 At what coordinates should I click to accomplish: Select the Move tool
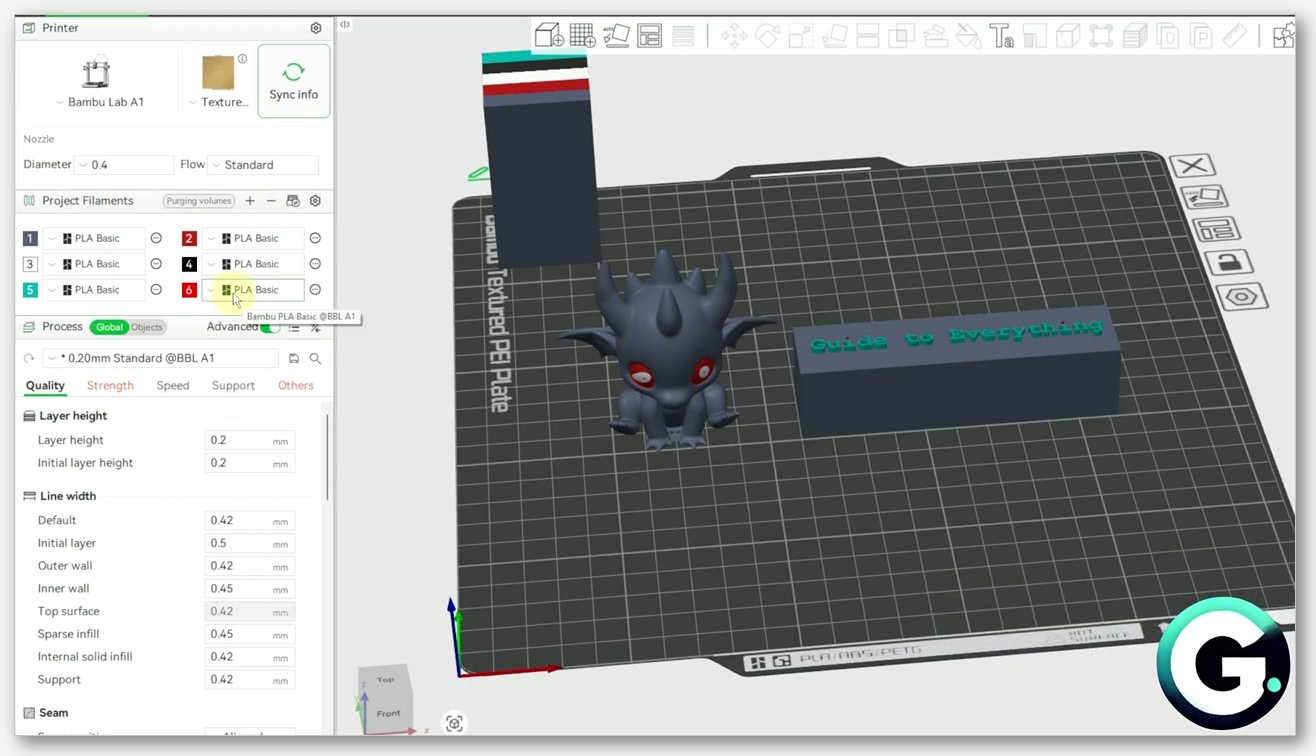(734, 37)
